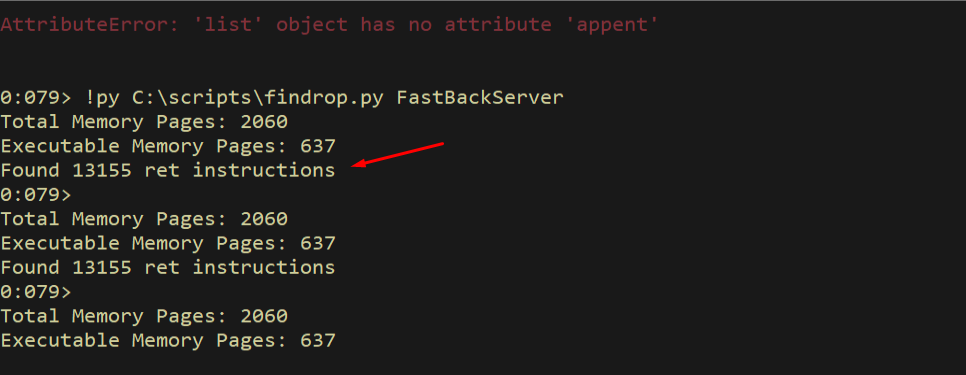
Task: Click the second 'Executable Memory Pages: 637' line
Action: click(x=168, y=243)
